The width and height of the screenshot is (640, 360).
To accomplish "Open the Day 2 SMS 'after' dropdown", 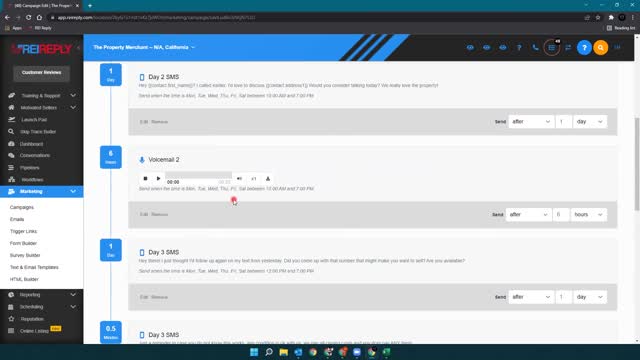I will click(x=531, y=122).
